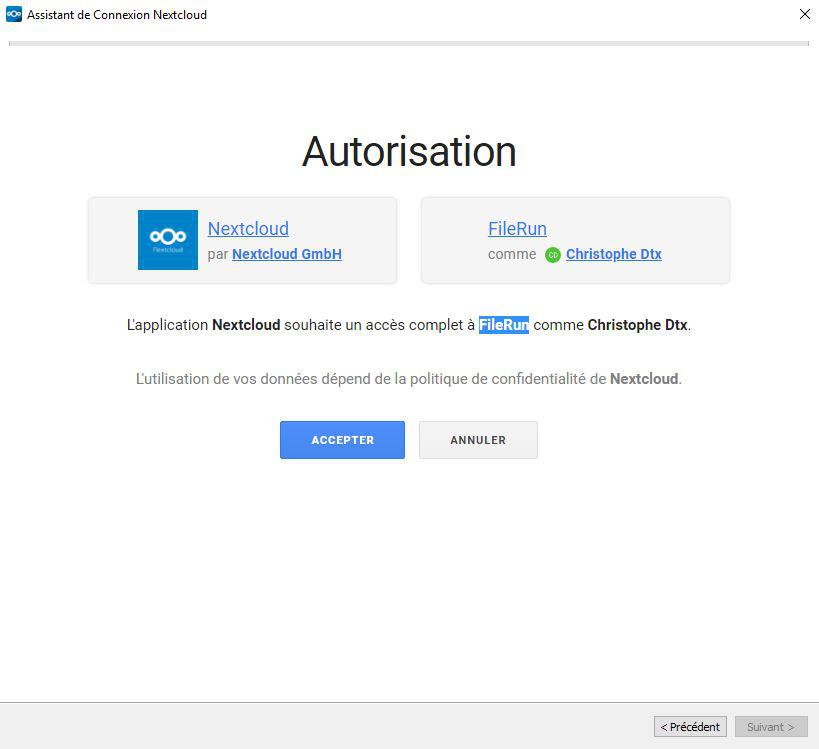Click the highlighted FileRun word in the sentence
This screenshot has height=749, width=819.
504,325
